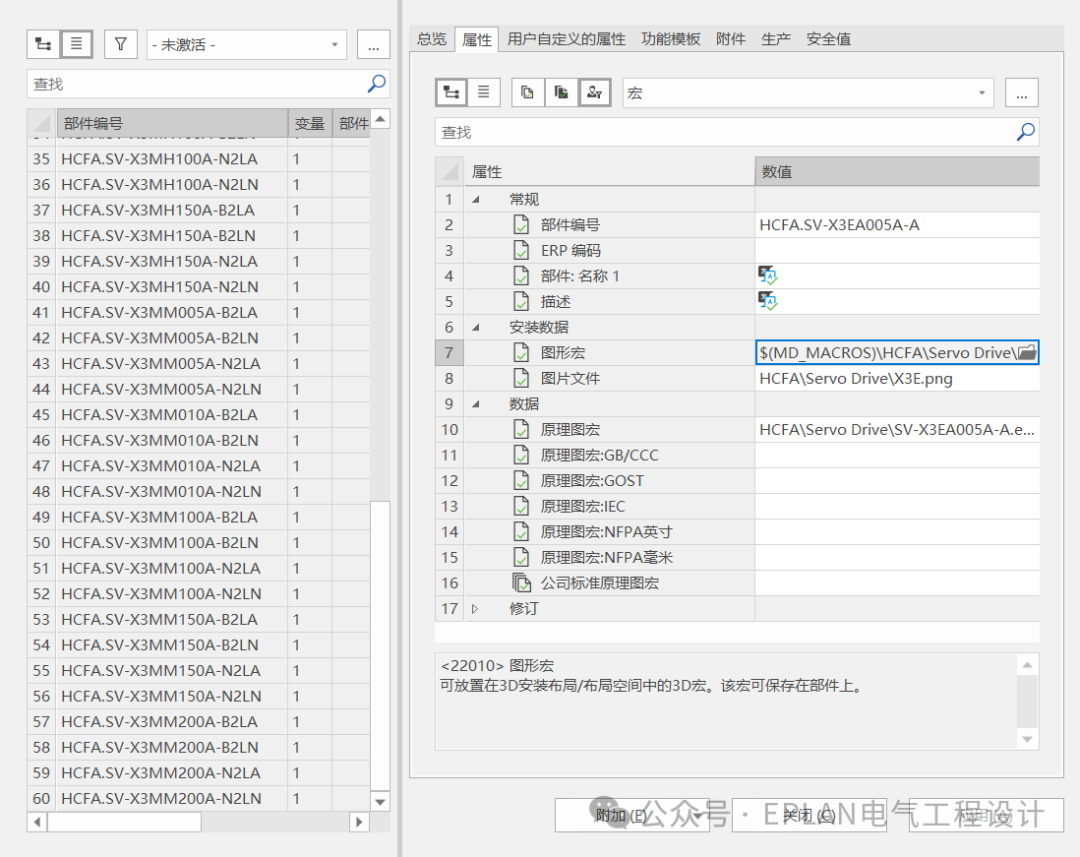The width and height of the screenshot is (1080, 857).
Task: Click search magnifier in parts list
Action: point(377,84)
